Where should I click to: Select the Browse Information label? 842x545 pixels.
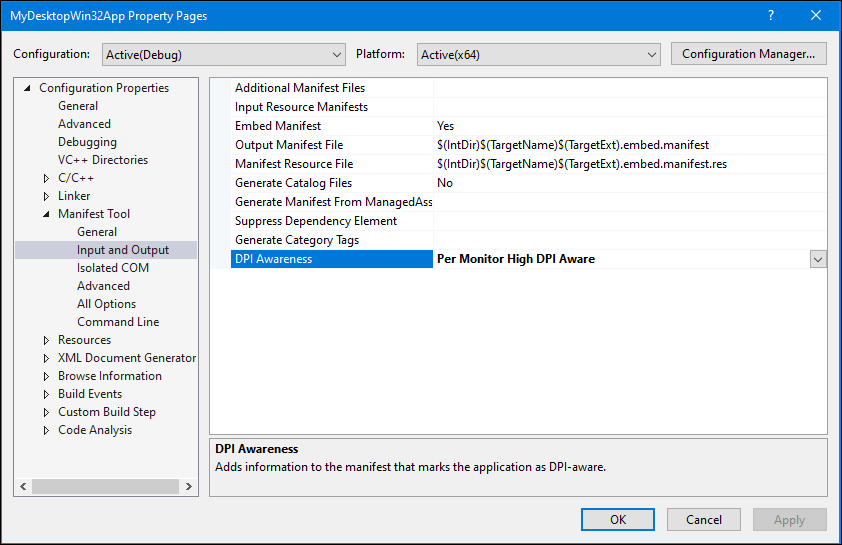pyautogui.click(x=110, y=376)
